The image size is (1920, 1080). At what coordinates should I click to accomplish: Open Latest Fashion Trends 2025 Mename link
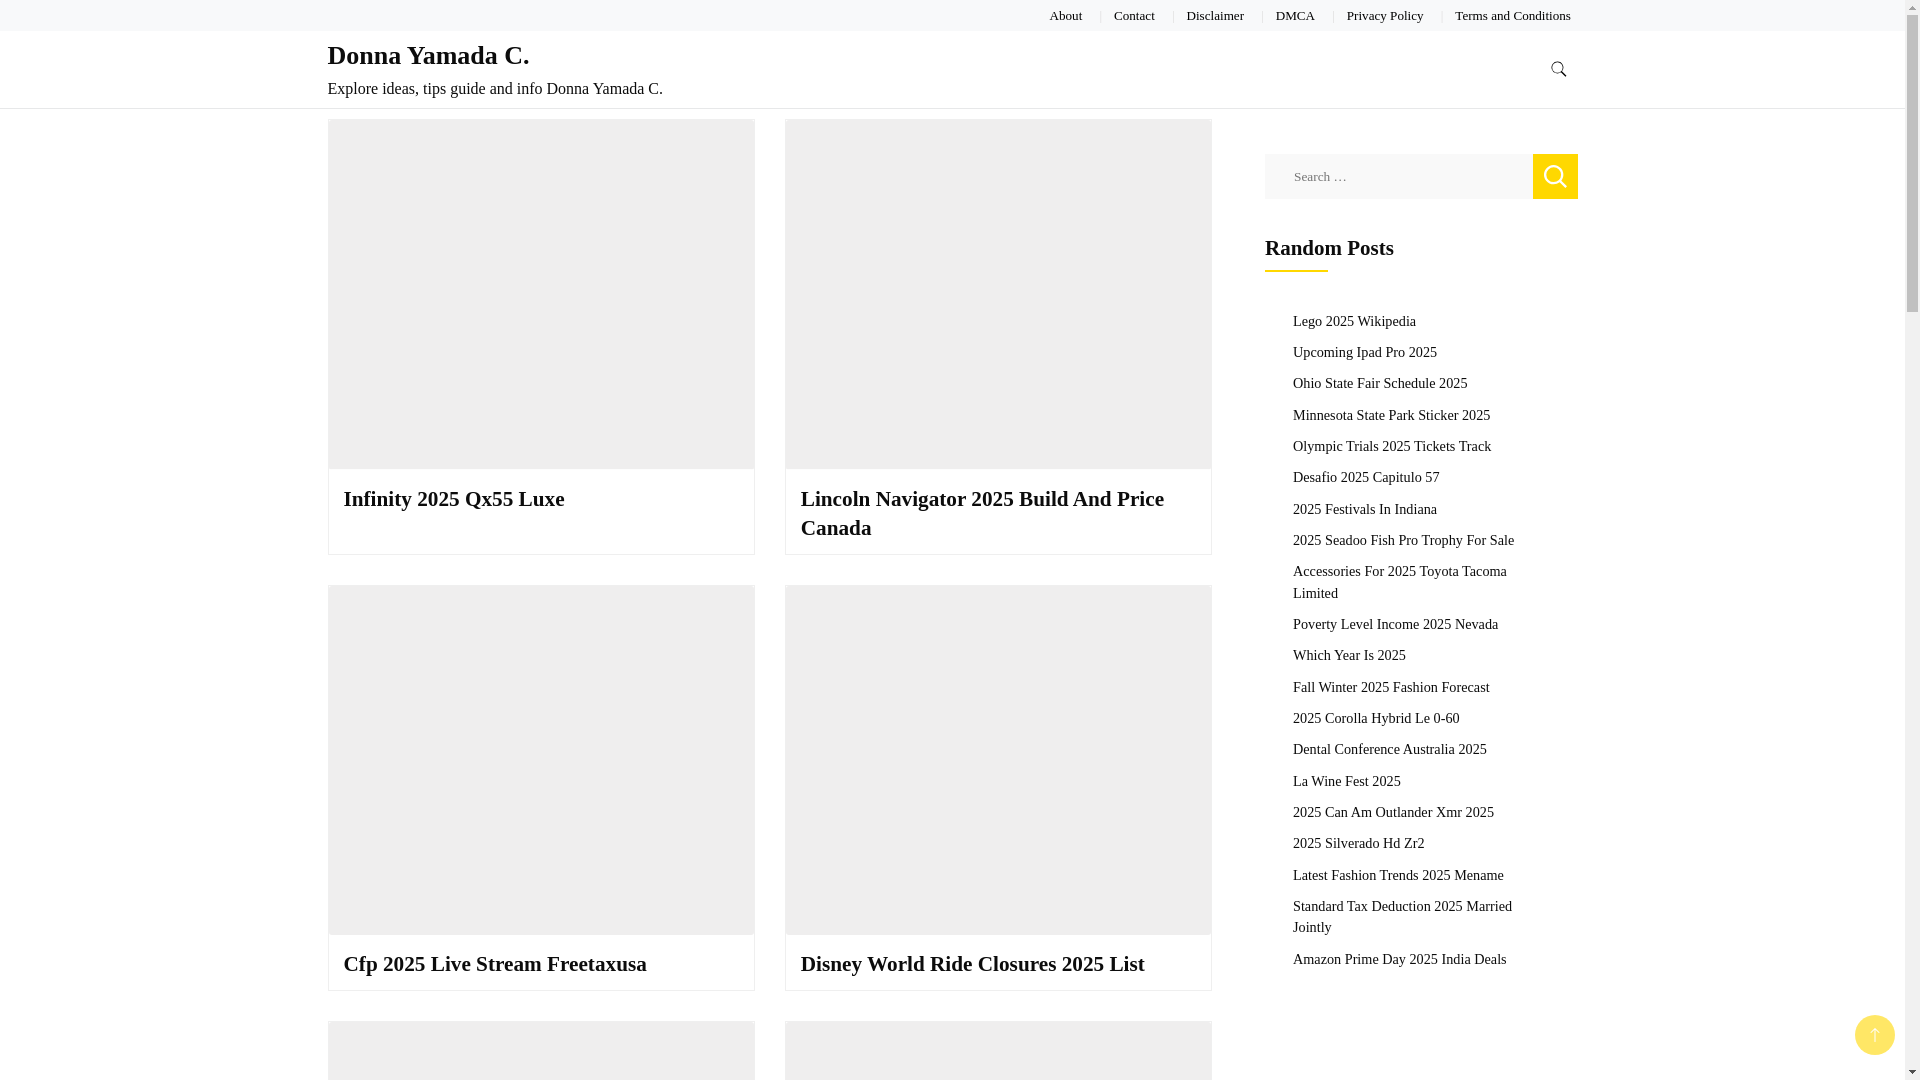(1398, 875)
